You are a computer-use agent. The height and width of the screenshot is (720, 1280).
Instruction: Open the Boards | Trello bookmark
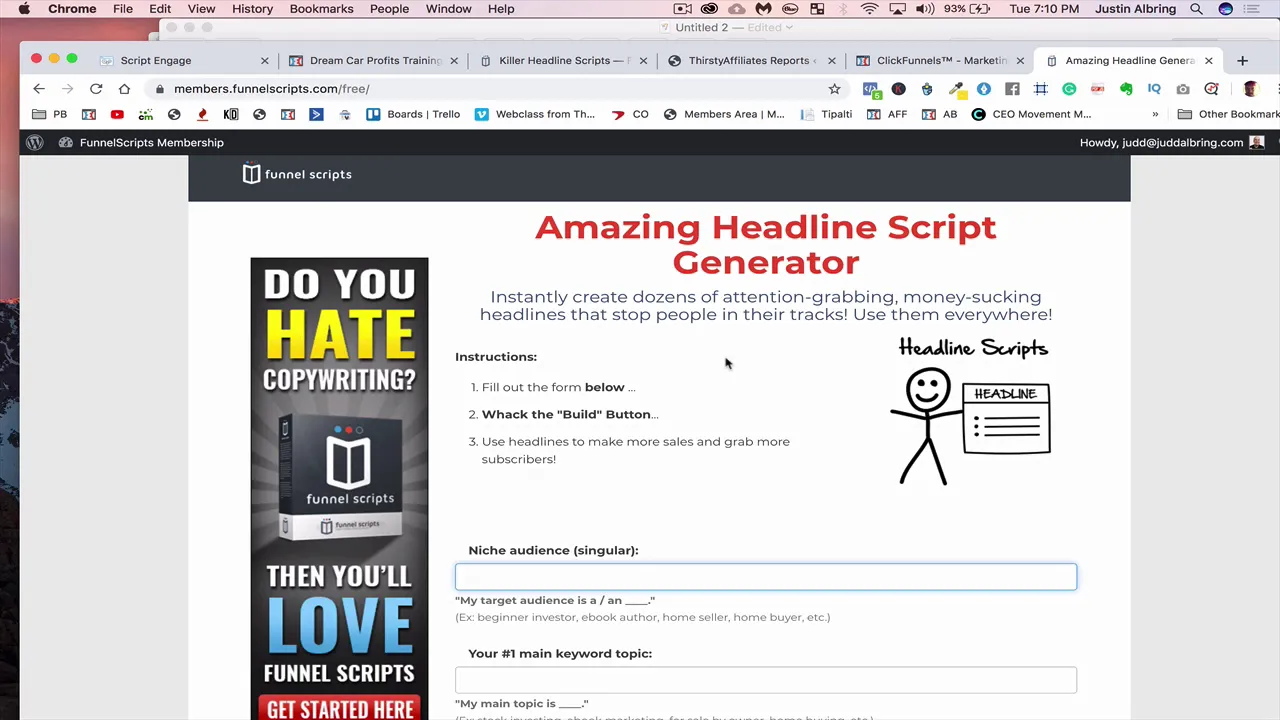[x=413, y=114]
